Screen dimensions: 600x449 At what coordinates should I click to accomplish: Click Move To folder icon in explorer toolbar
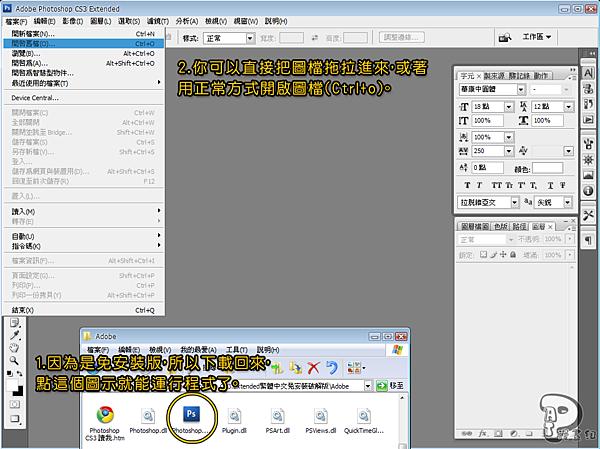pos(277,368)
